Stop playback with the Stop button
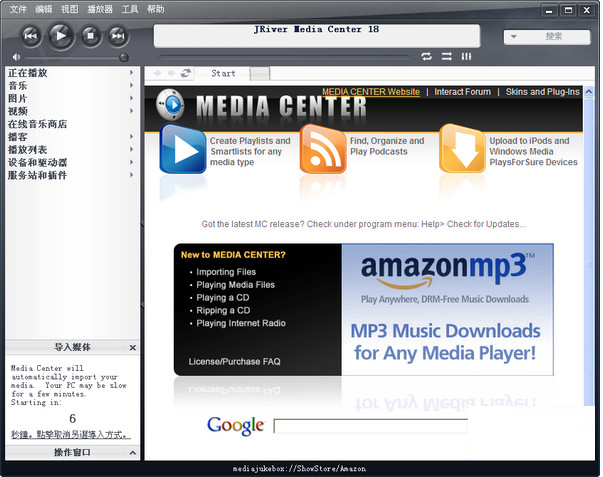This screenshot has height=477, width=603. pos(91,36)
